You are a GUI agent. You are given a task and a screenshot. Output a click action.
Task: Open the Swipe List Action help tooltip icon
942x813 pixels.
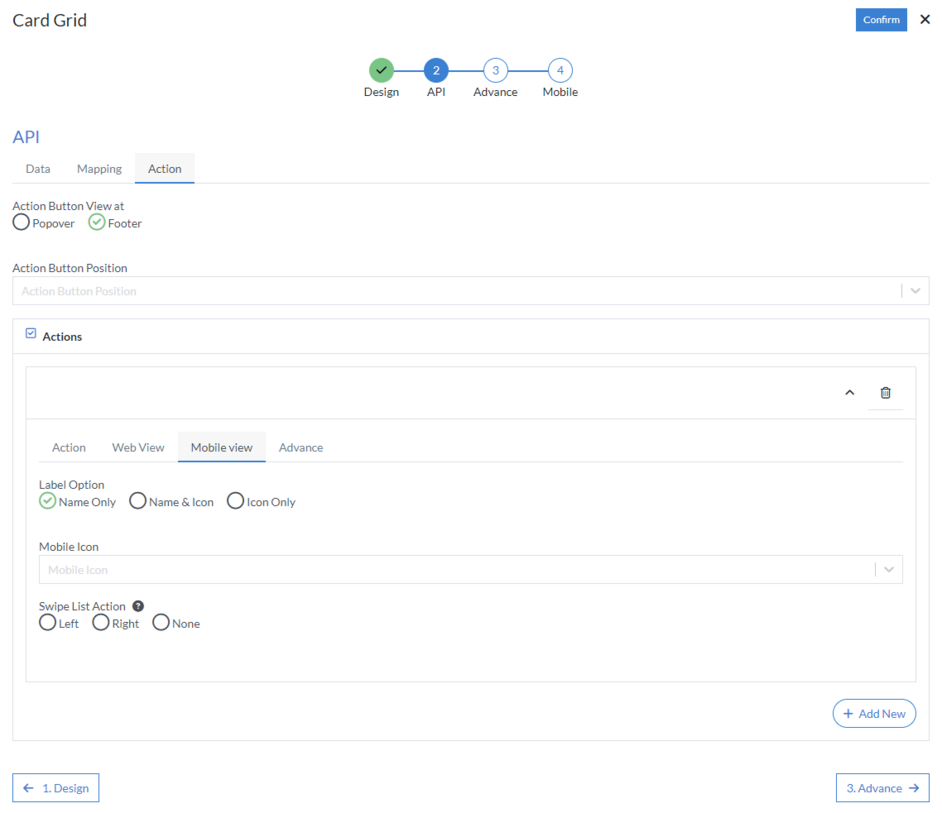(138, 605)
